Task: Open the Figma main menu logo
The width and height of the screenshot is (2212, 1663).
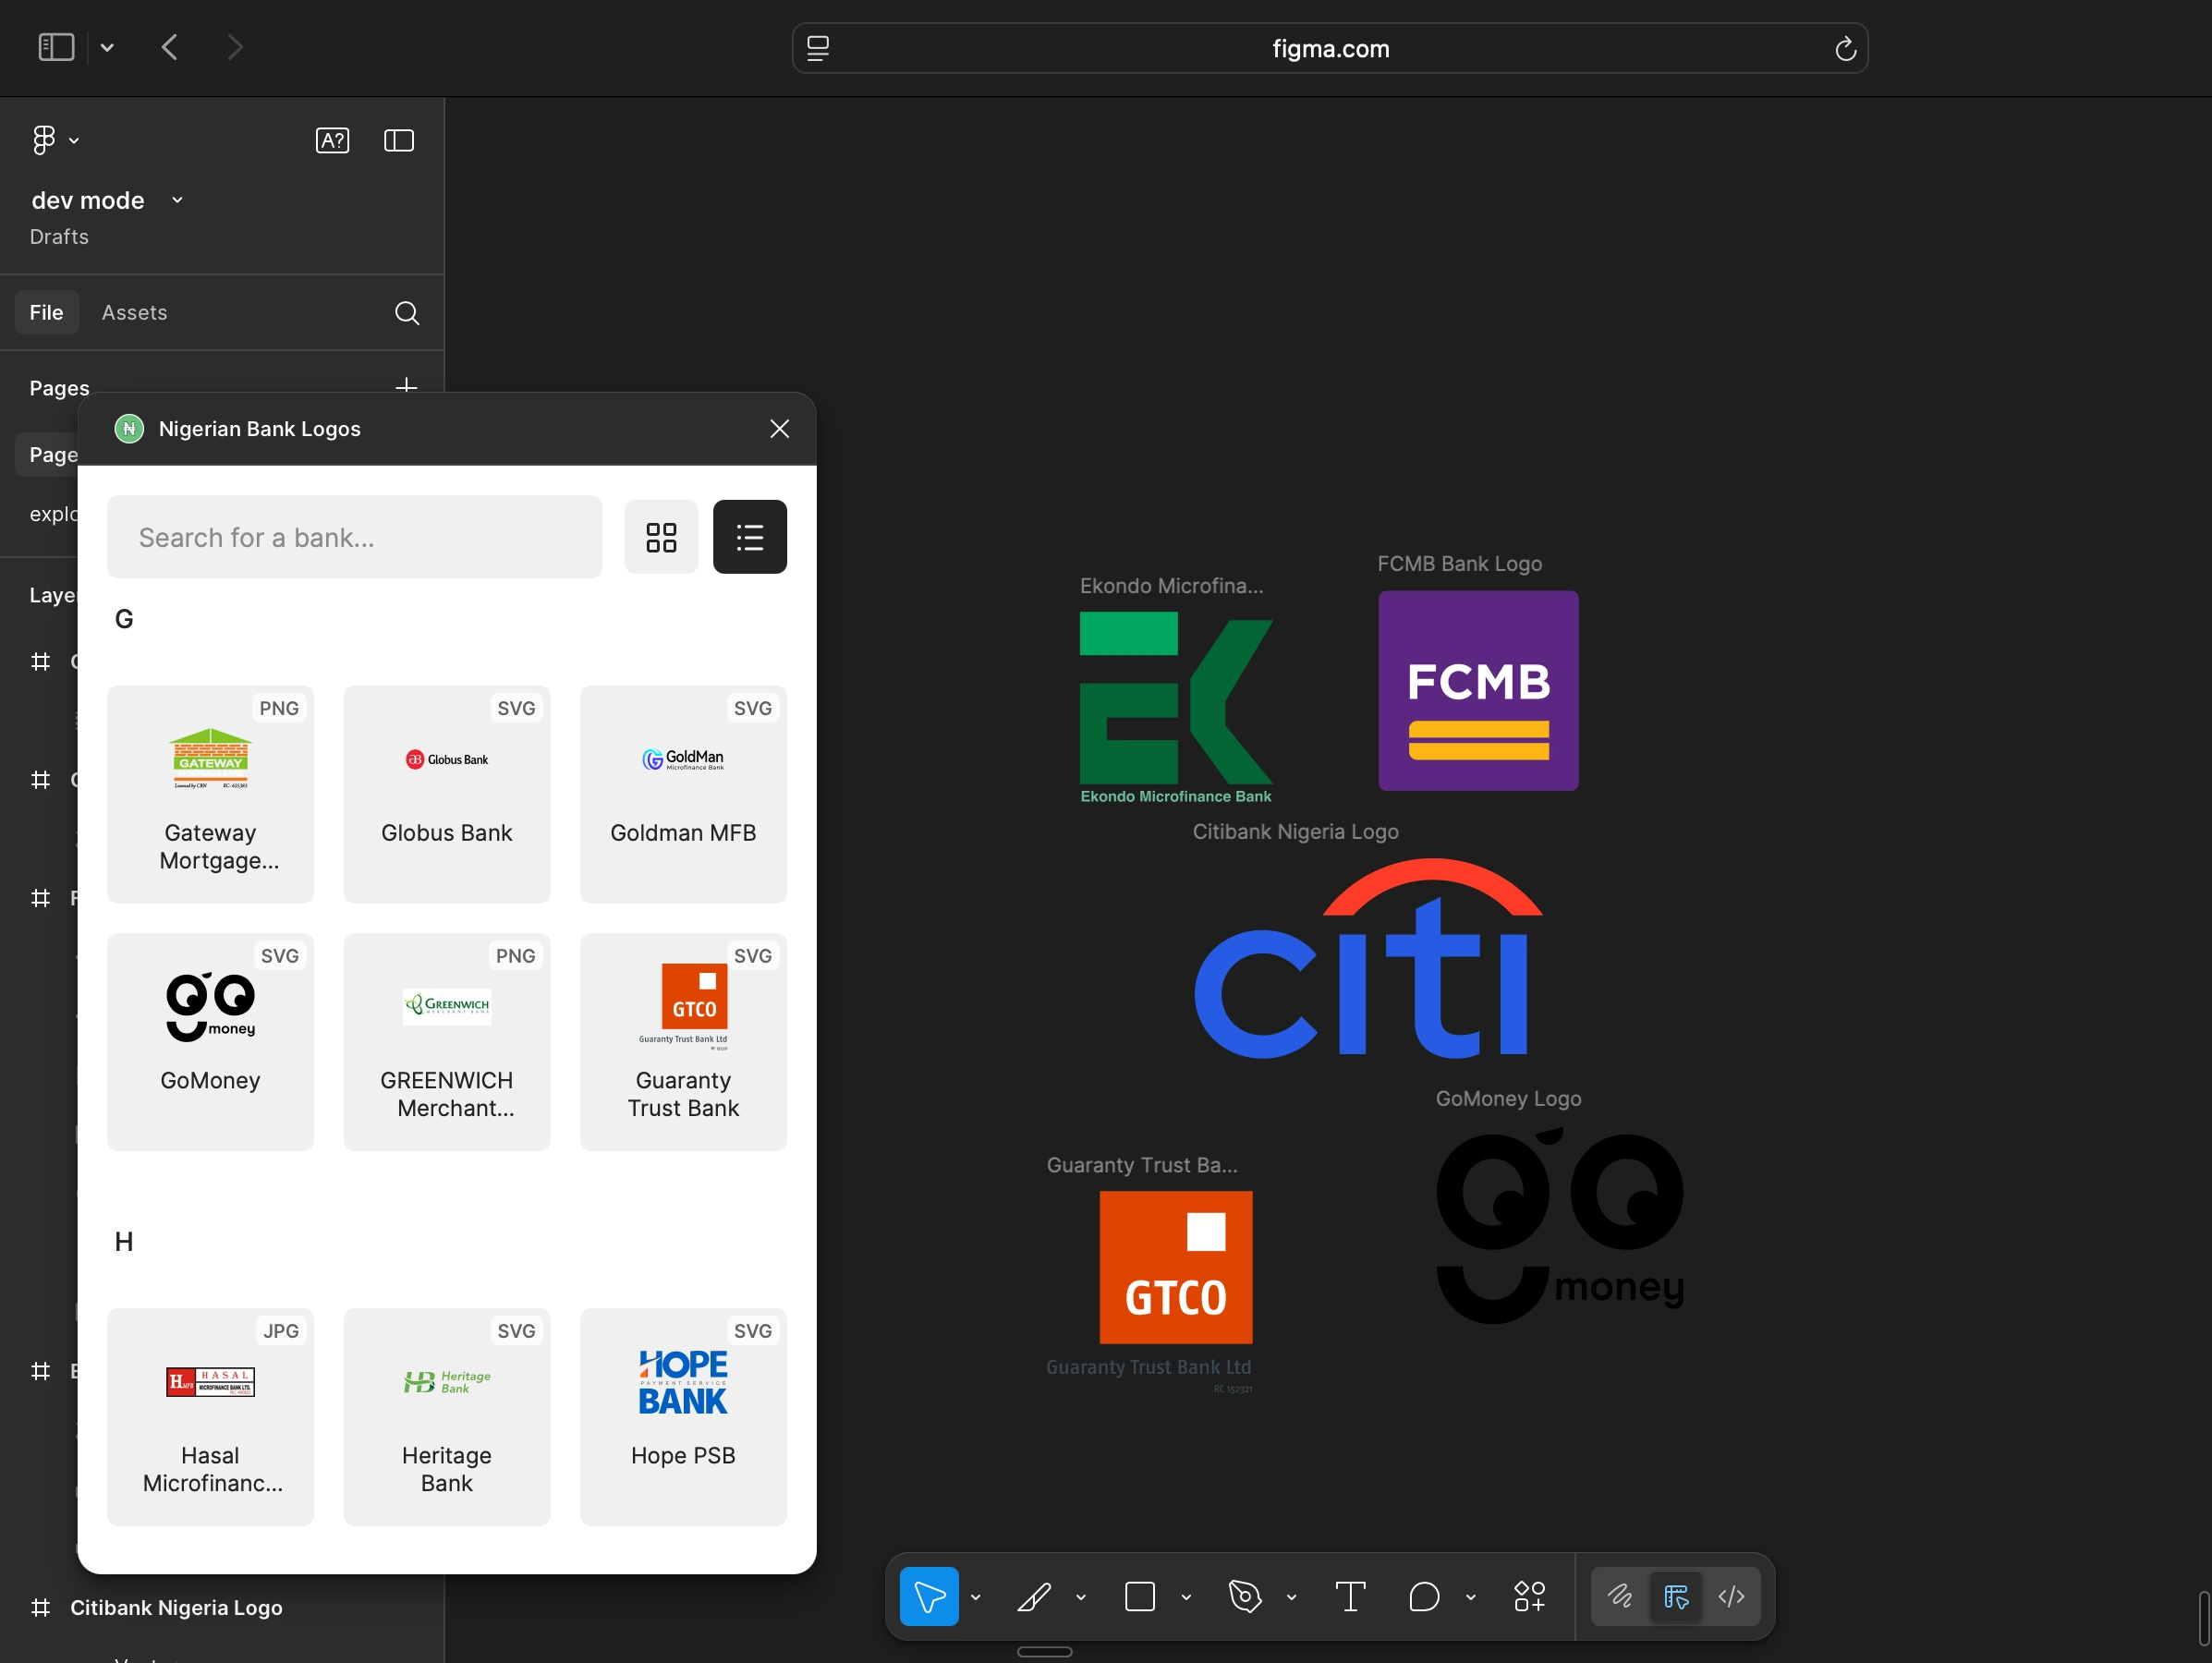Action: click(44, 140)
